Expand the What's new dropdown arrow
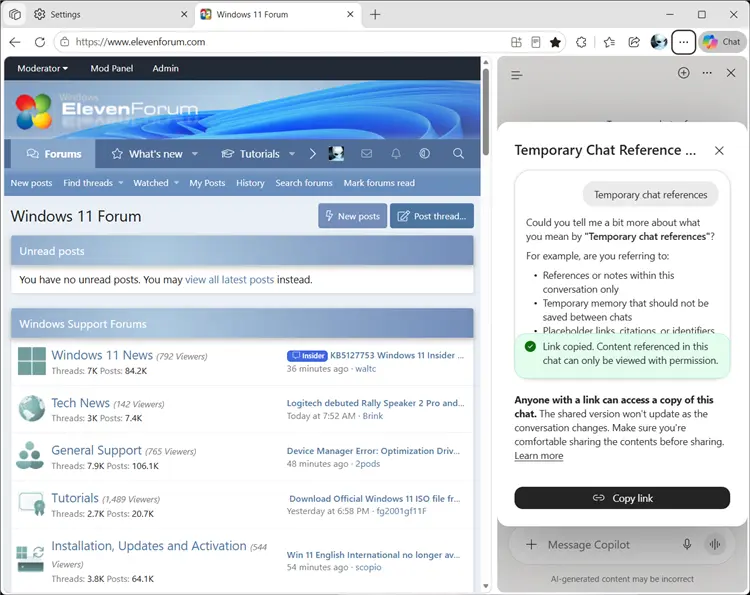Screen dimensions: 750x595 pyautogui.click(x=195, y=154)
